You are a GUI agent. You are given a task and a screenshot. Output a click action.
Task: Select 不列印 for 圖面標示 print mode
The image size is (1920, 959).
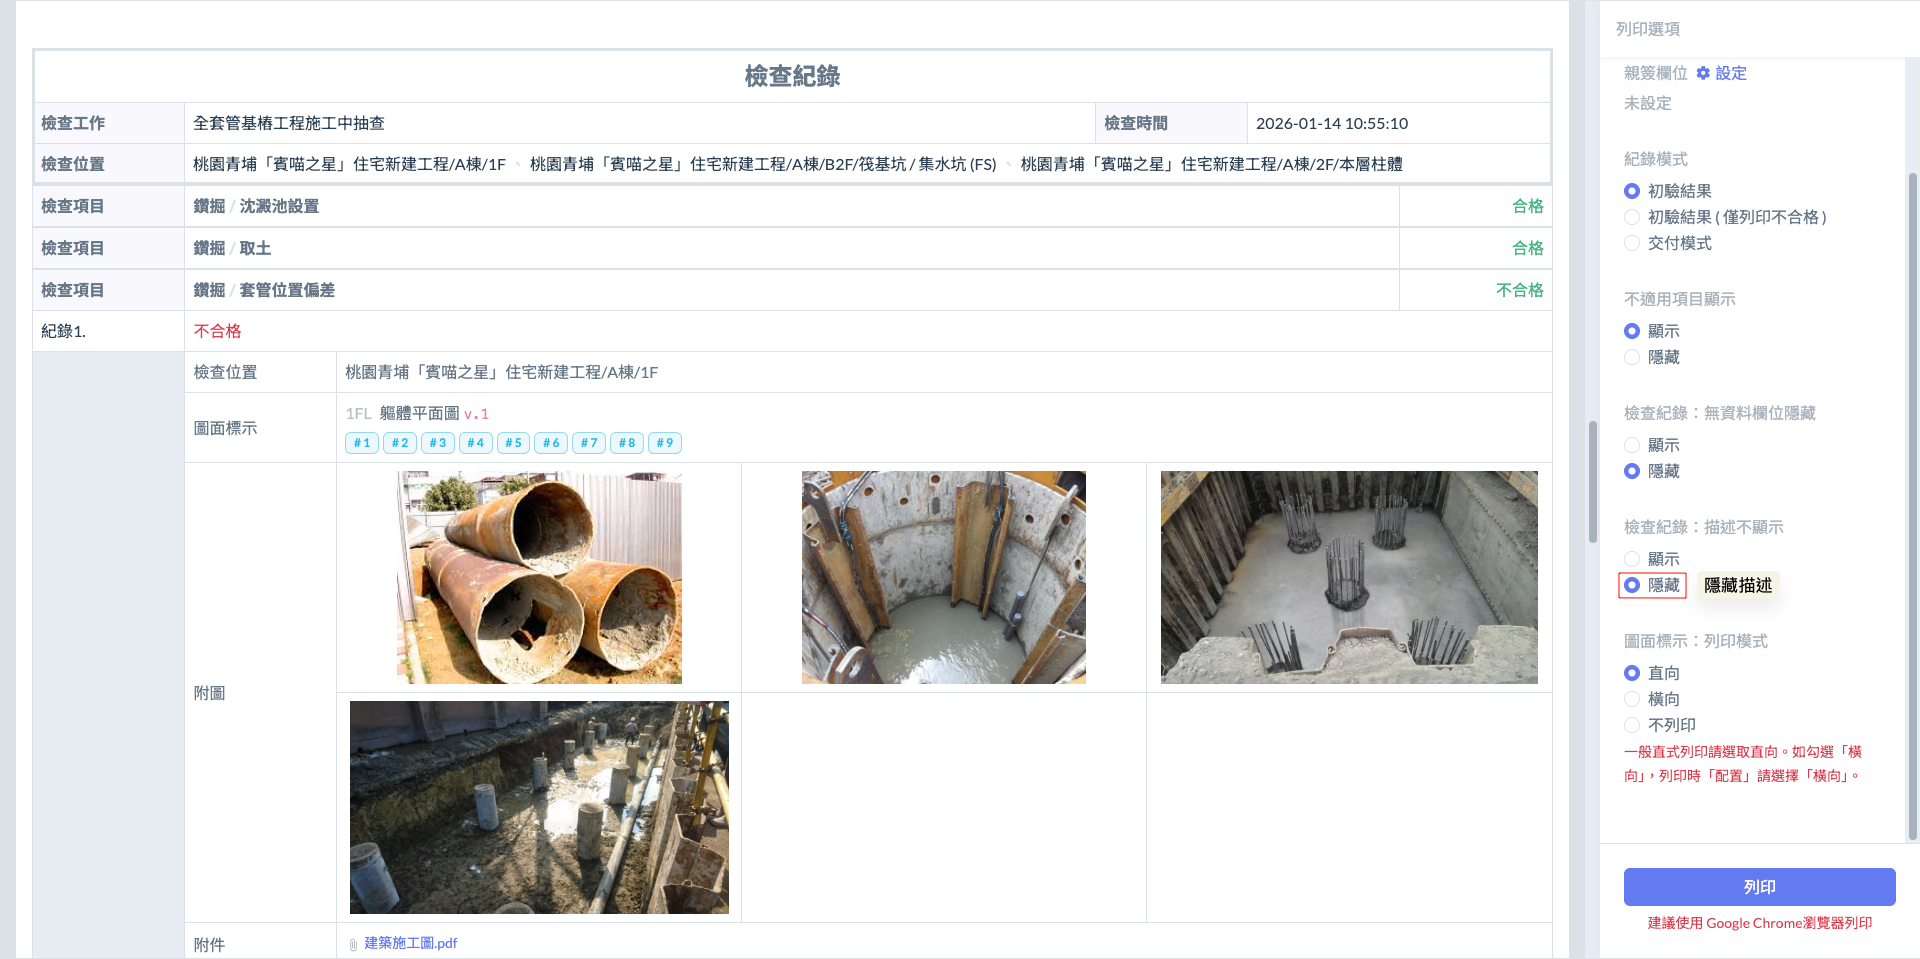point(1632,725)
